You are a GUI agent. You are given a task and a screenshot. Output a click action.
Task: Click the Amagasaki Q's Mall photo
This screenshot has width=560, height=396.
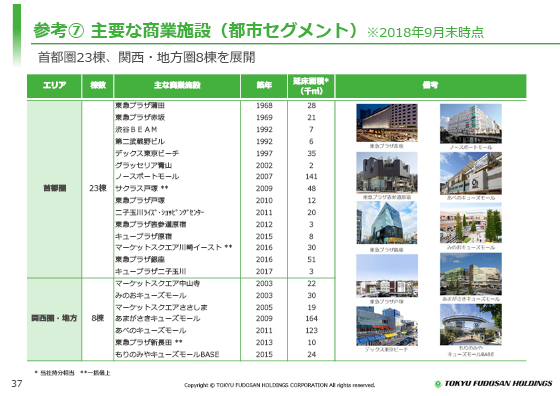471,274
